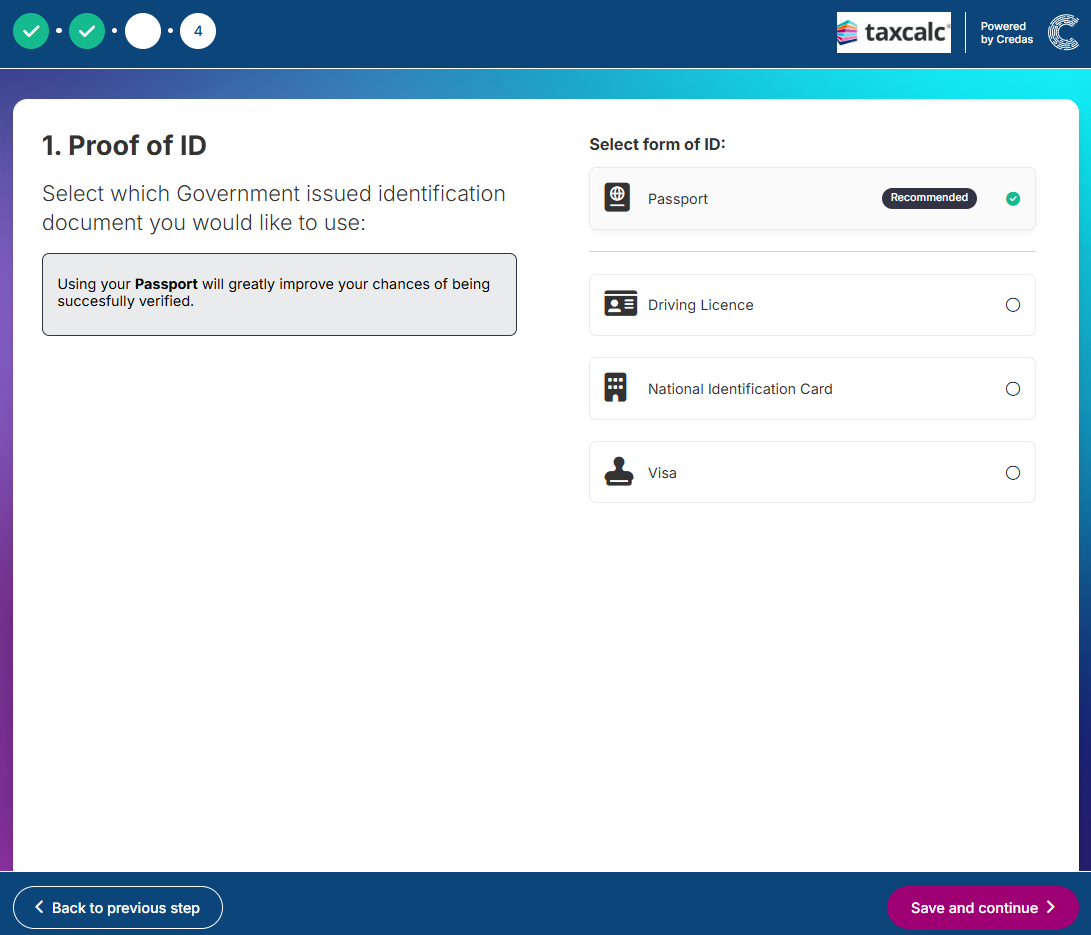Go to step 4 in progress indicator

click(198, 31)
